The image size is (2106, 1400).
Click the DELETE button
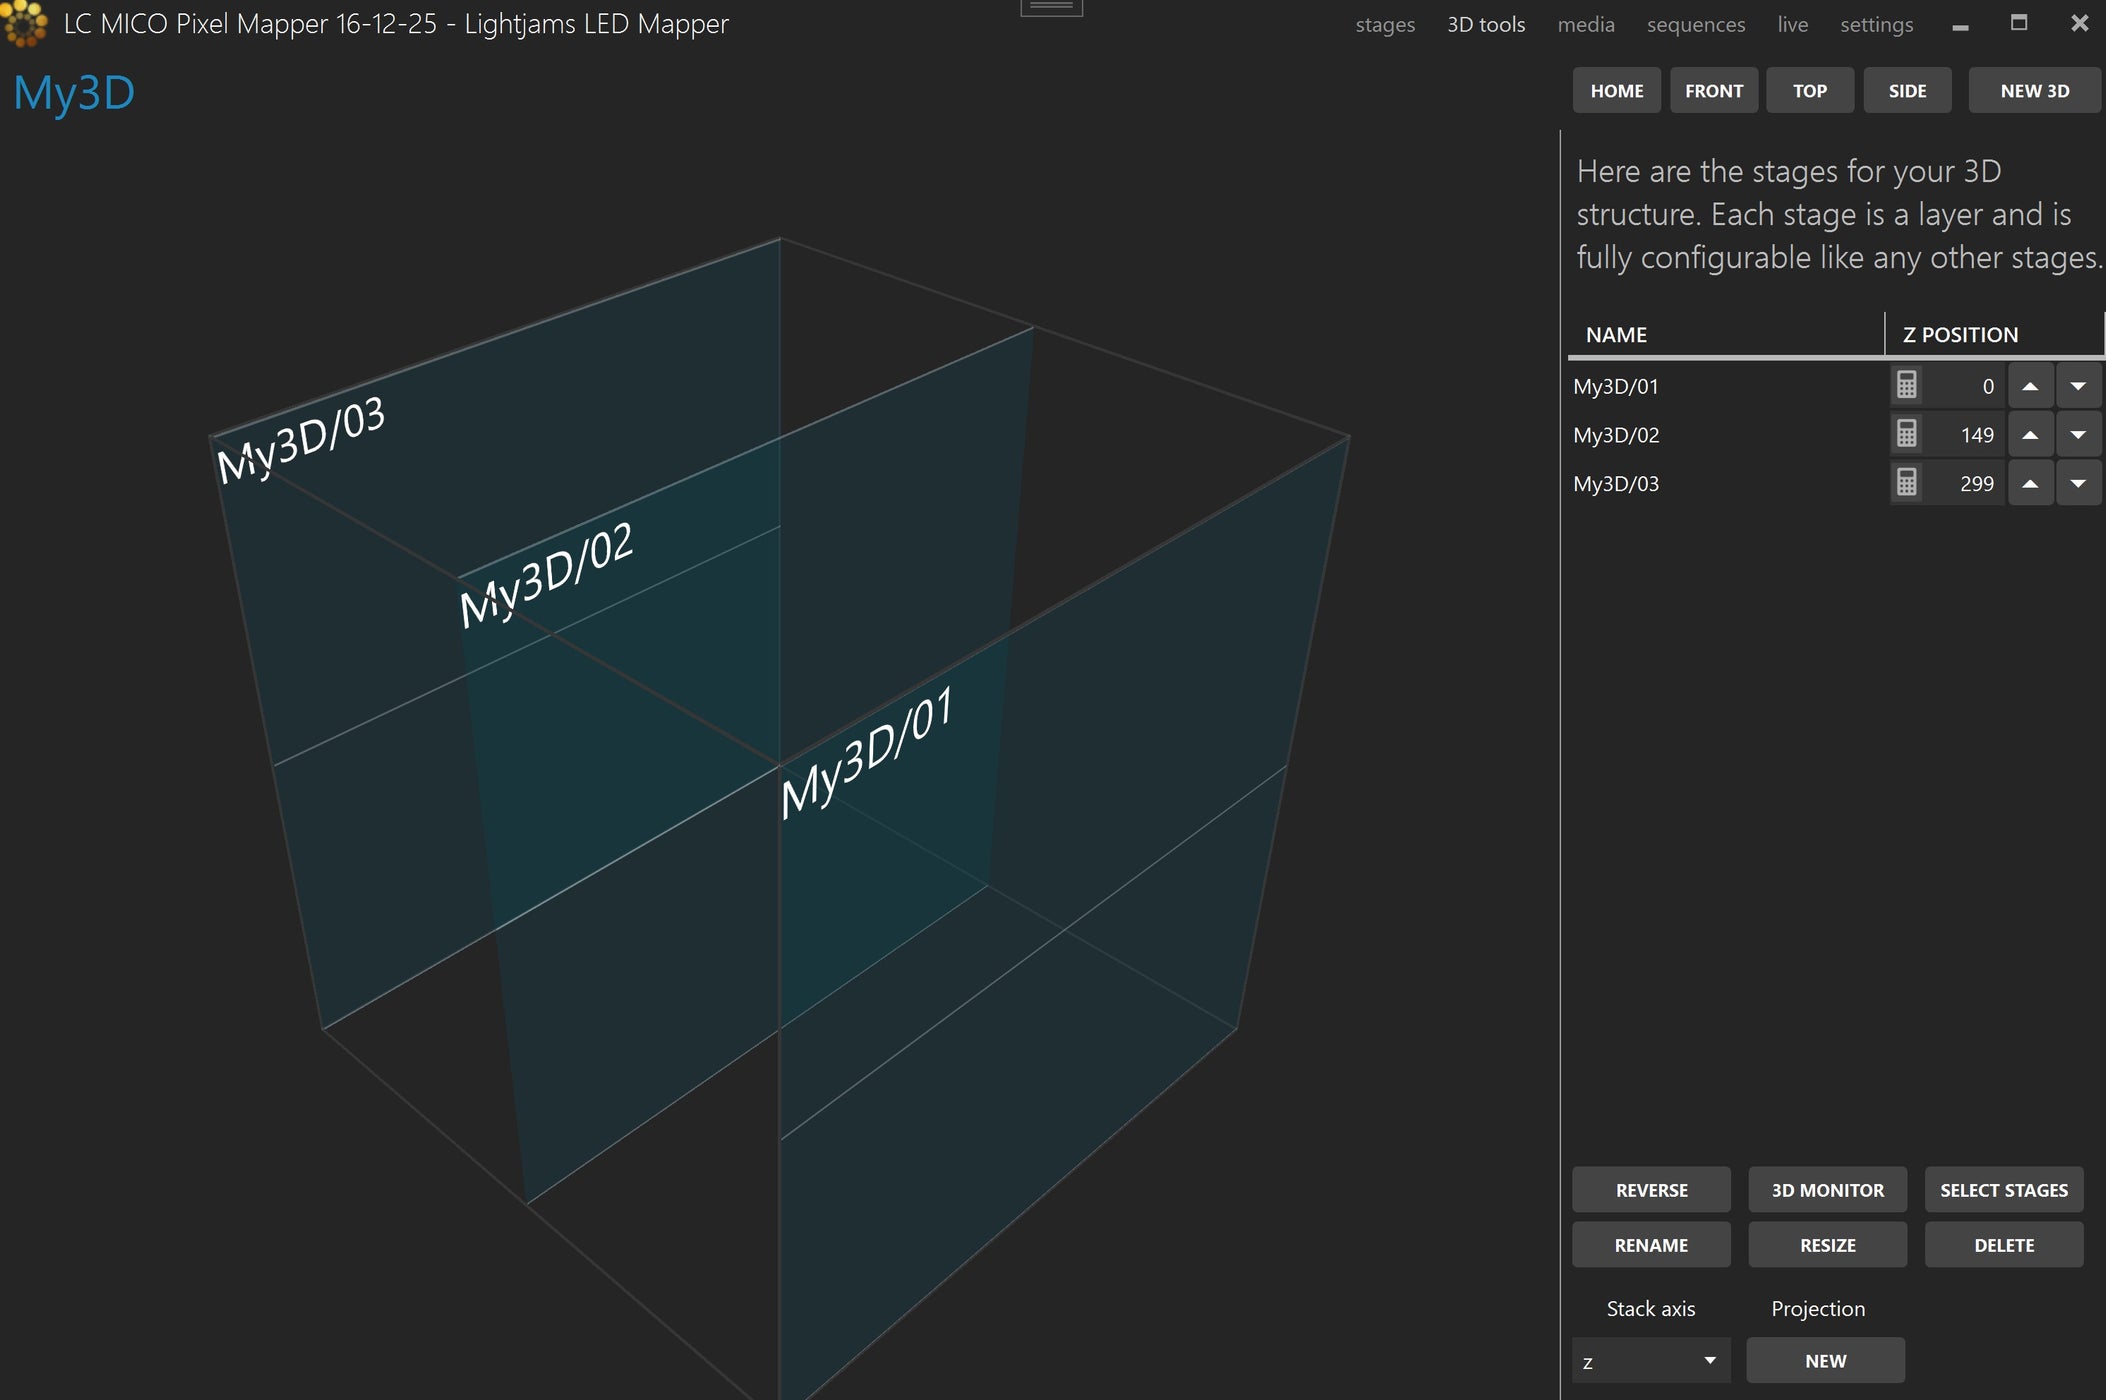point(2004,1245)
